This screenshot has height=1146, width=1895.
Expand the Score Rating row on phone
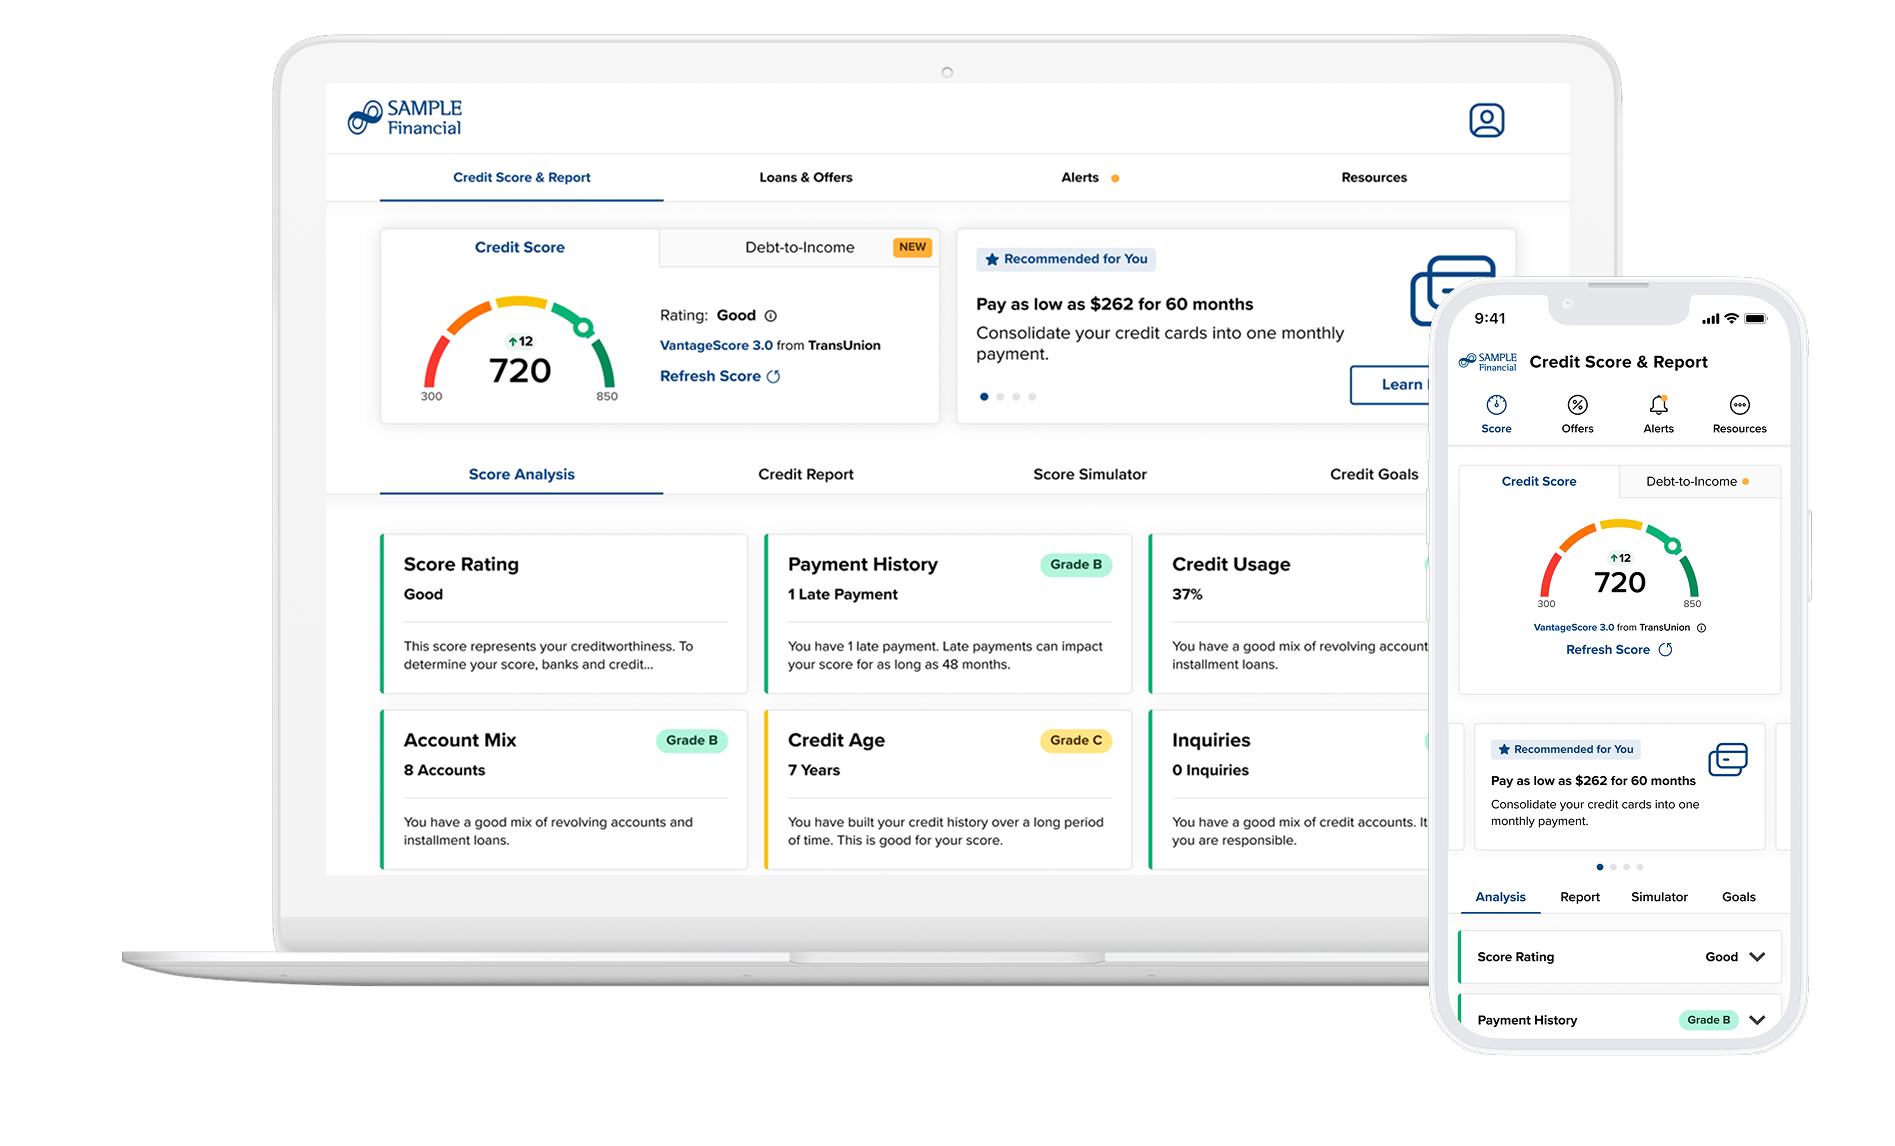coord(1757,957)
